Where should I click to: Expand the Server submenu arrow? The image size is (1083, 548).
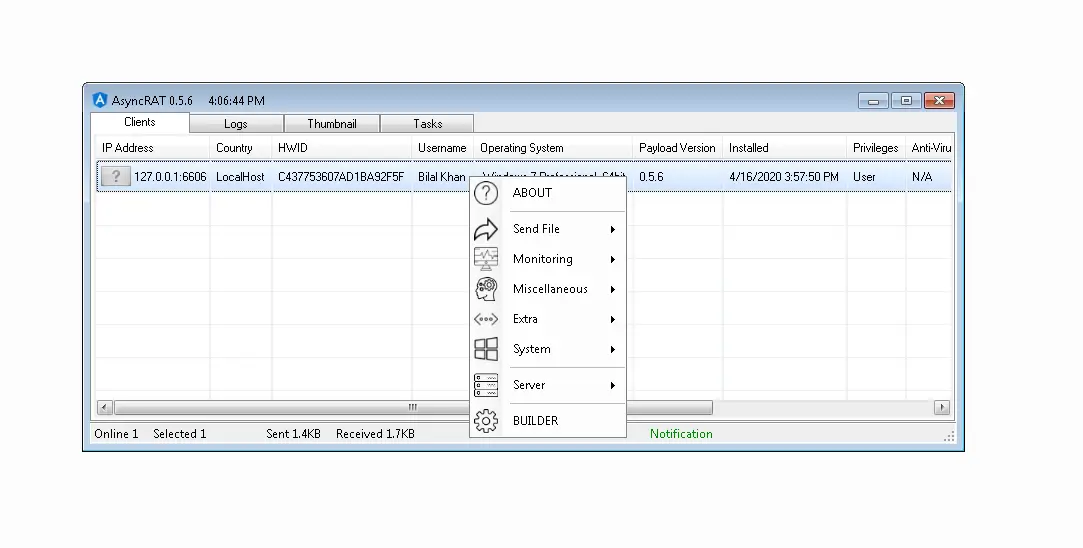(612, 386)
